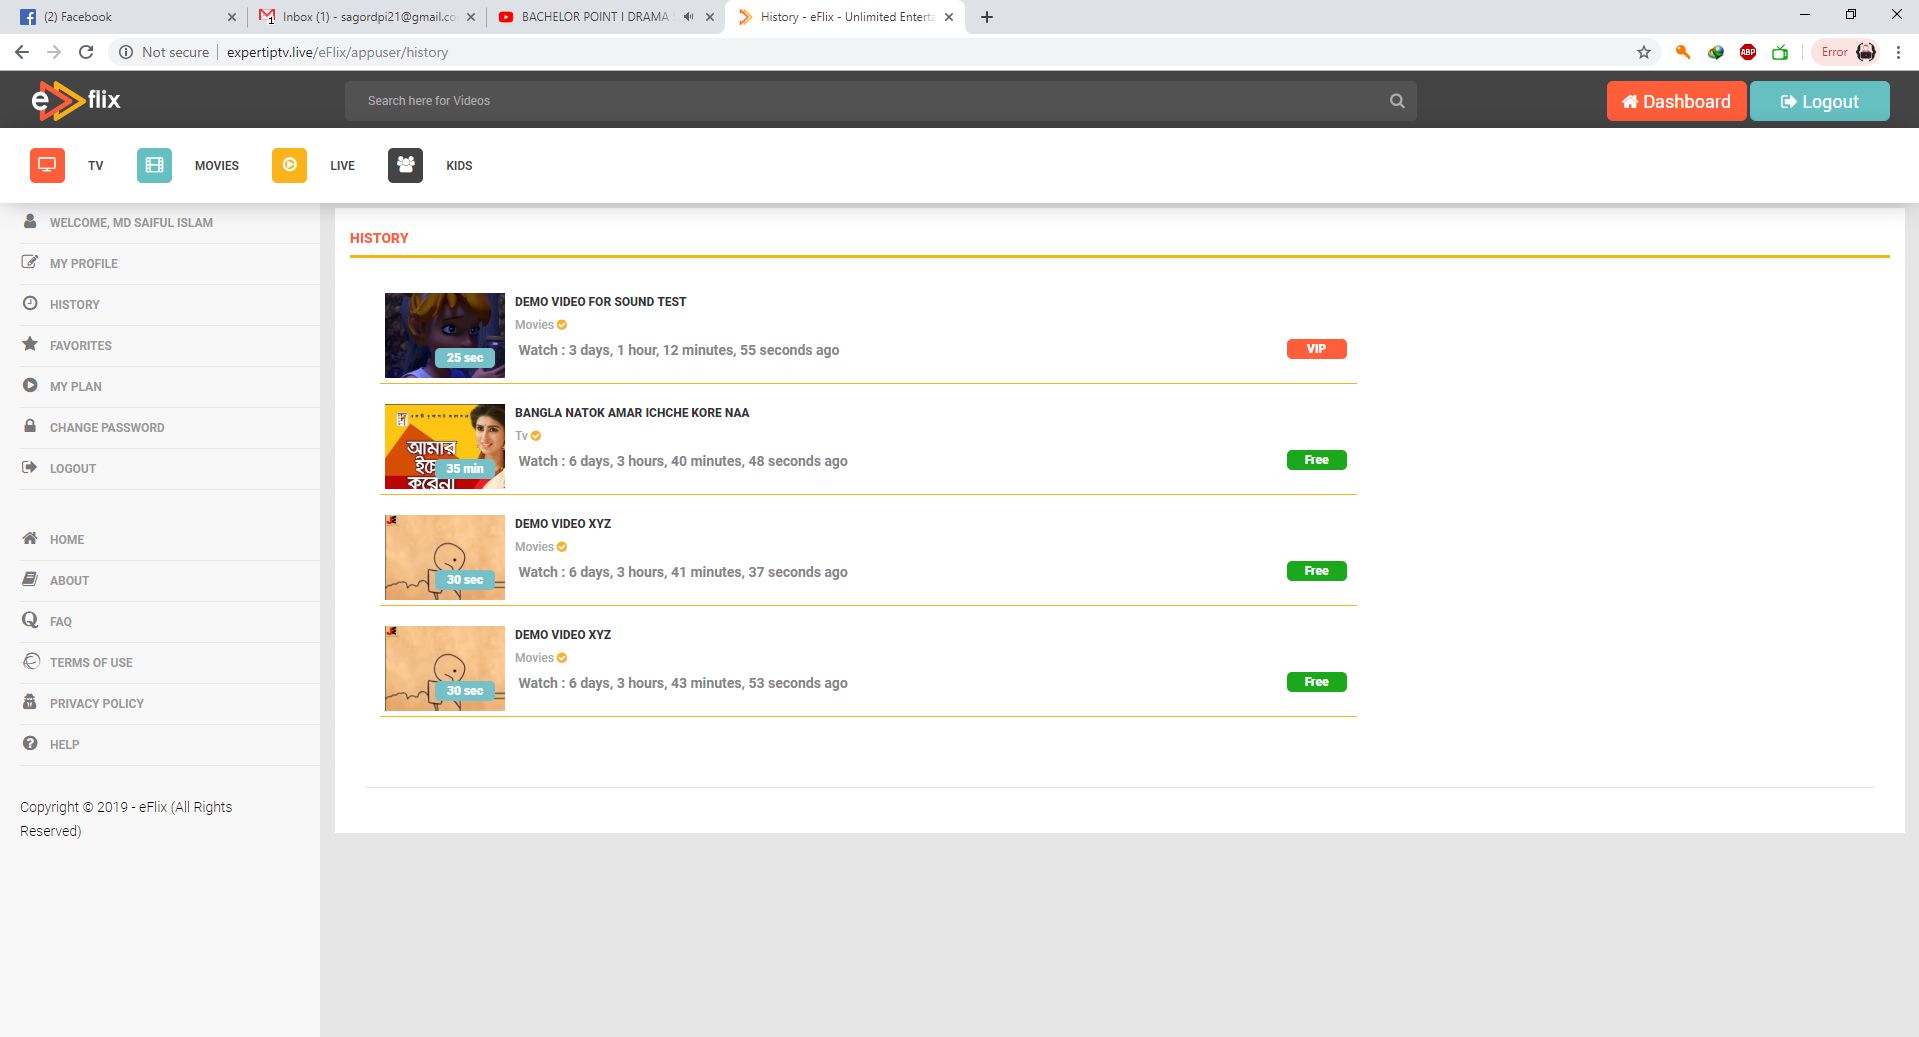Click the Privacy Policy icon
1919x1037 pixels.
tap(30, 702)
